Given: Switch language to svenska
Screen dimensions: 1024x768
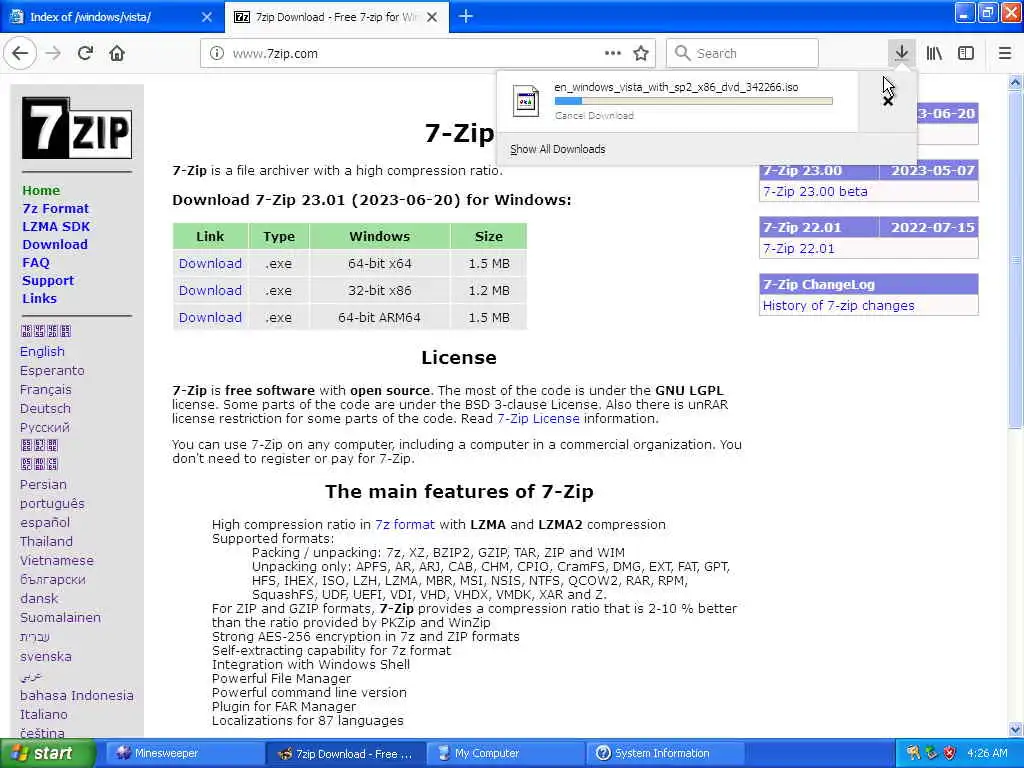Looking at the screenshot, I should click(46, 656).
